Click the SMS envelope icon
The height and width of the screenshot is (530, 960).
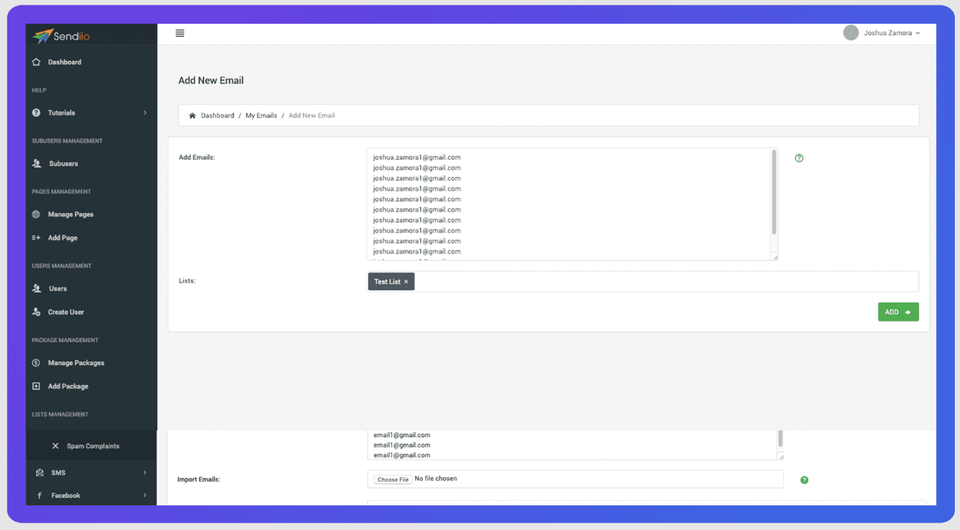click(40, 472)
